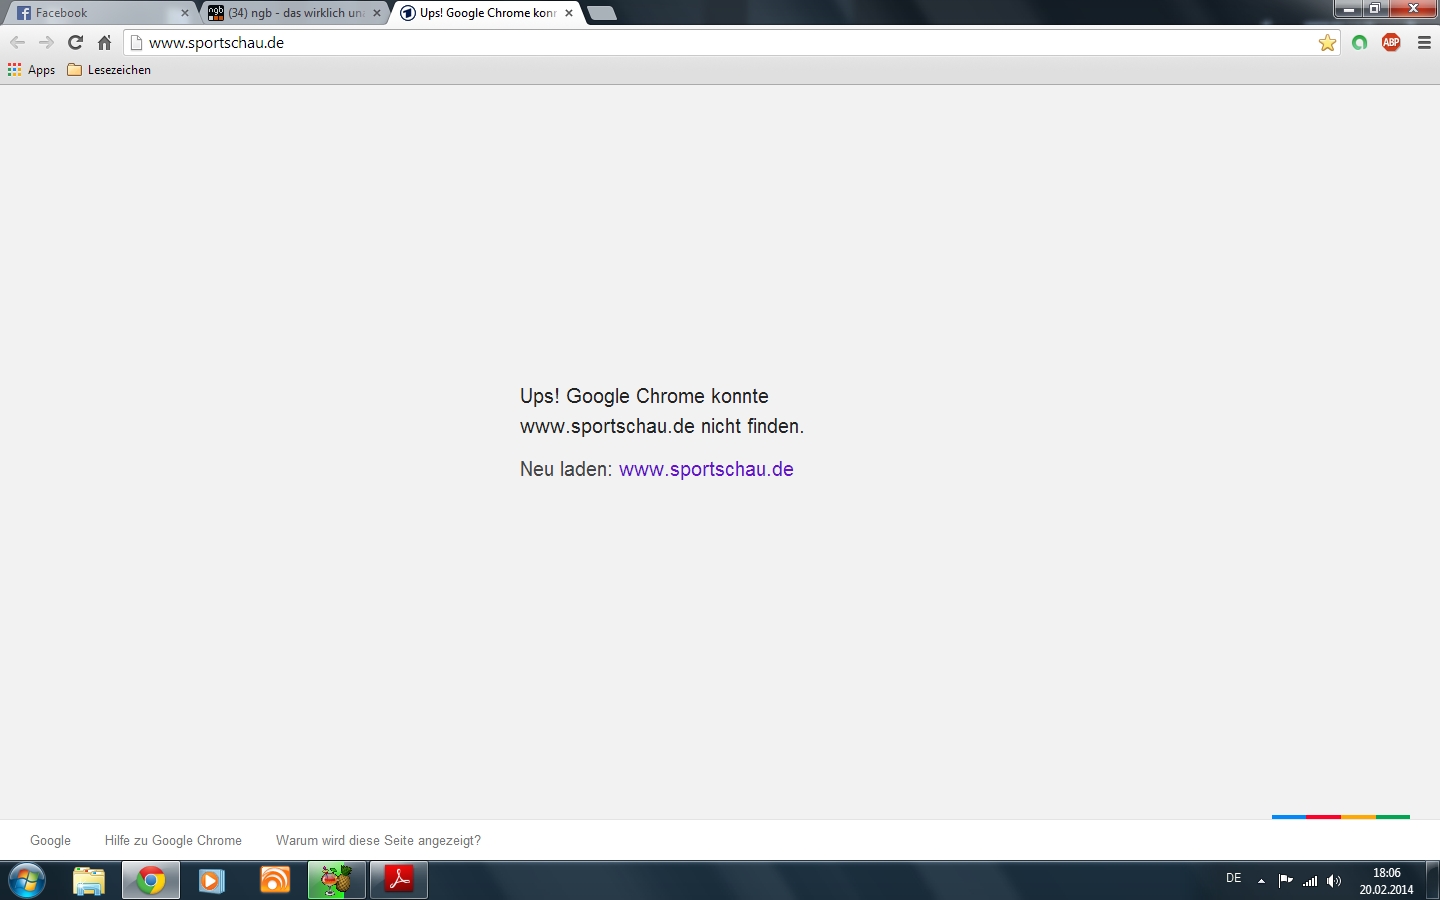This screenshot has width=1440, height=900.
Task: Open a new tab
Action: [601, 13]
